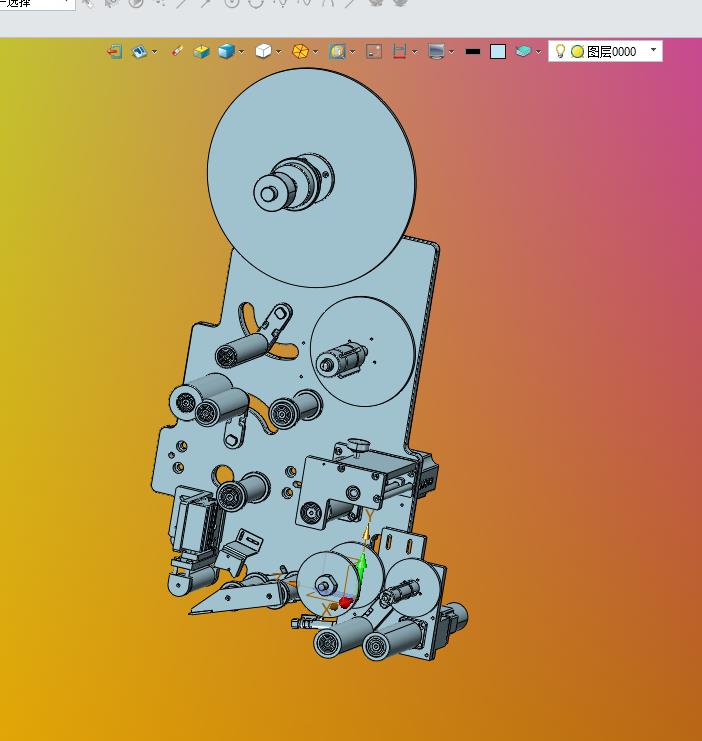Expand the blue shaded cube dropdown arrow
The width and height of the screenshot is (702, 741).
pos(242,52)
